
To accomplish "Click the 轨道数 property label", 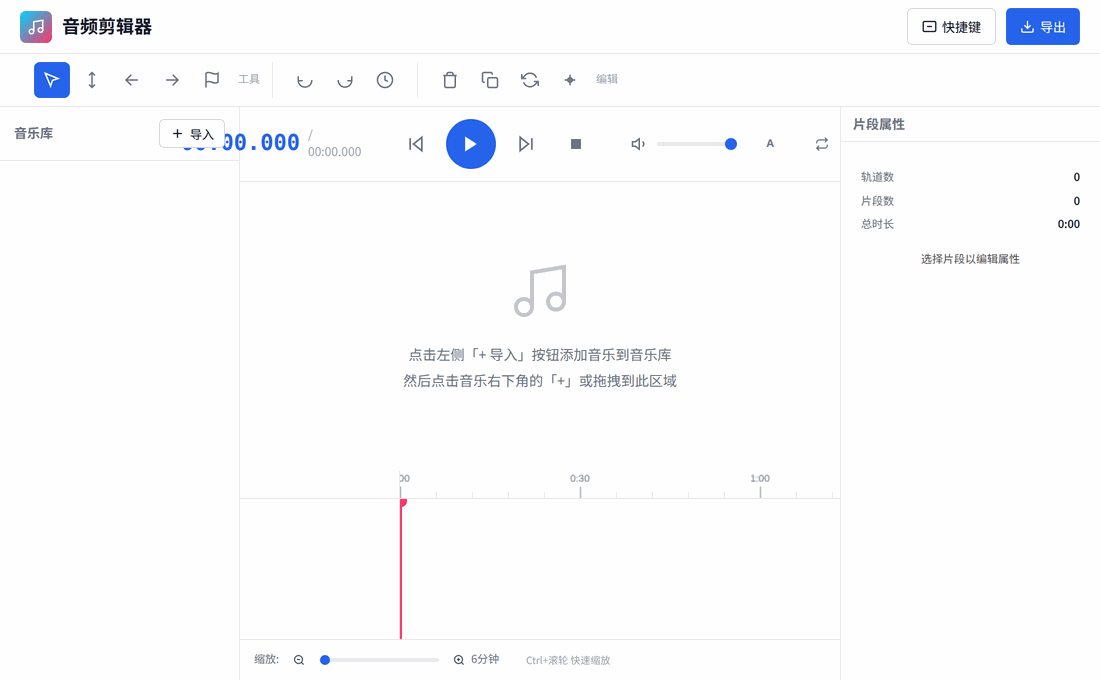I will click(877, 177).
